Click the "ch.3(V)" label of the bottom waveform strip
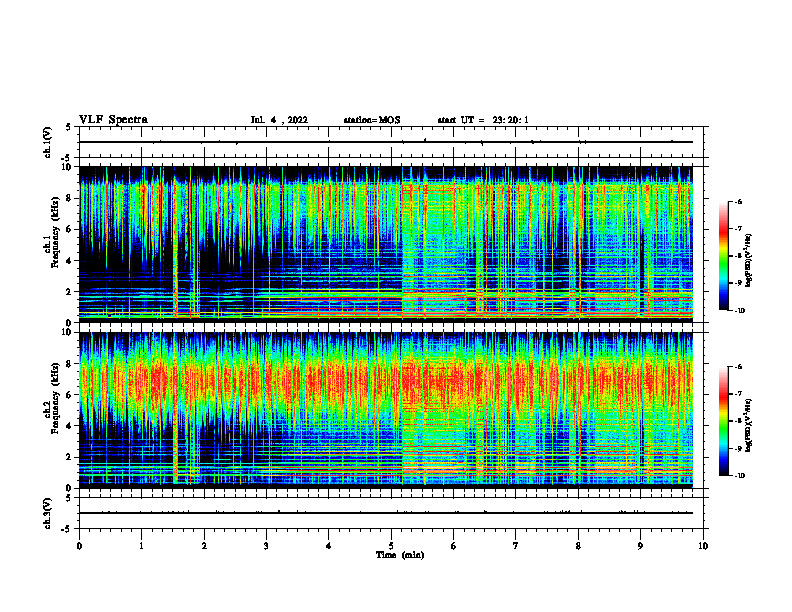The image size is (792, 612). [x=47, y=513]
